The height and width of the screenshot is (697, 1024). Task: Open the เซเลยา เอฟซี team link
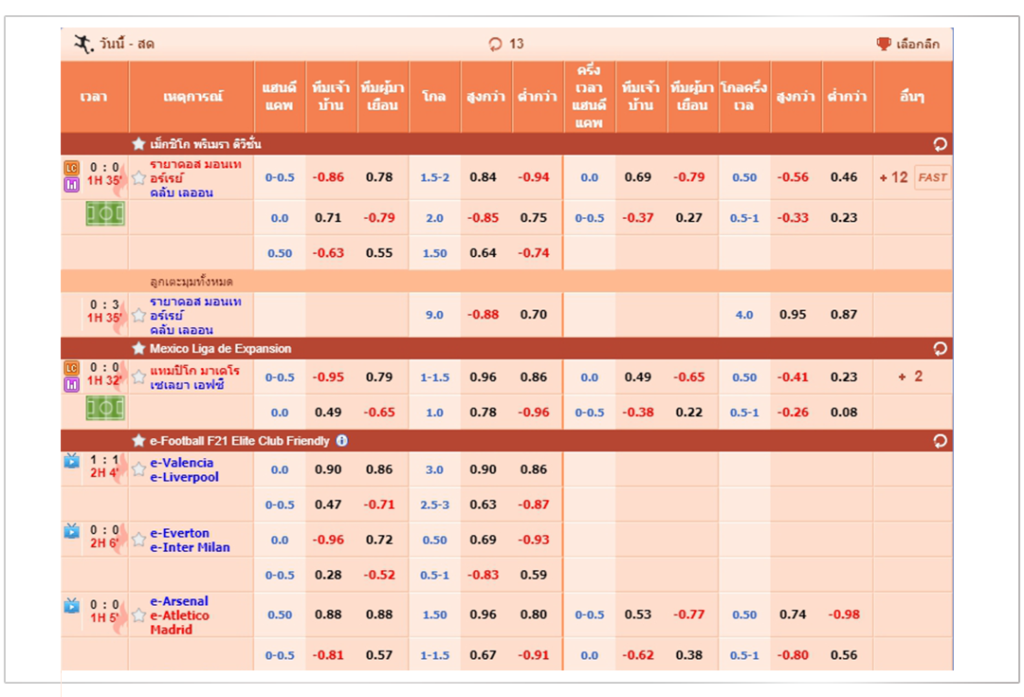187,385
